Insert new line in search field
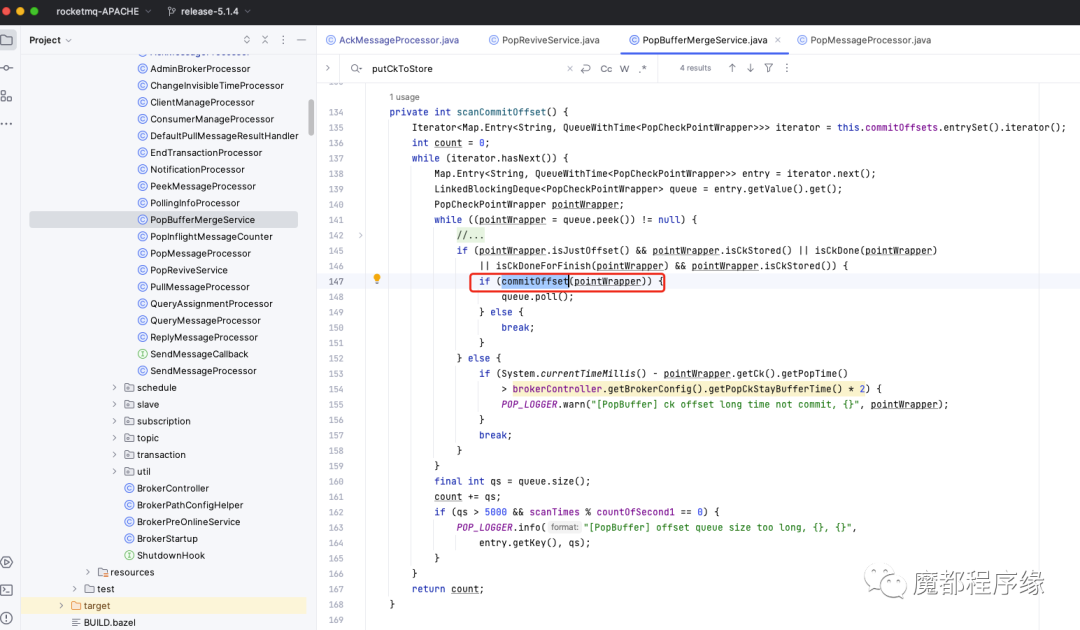1080x630 pixels. [x=585, y=68]
